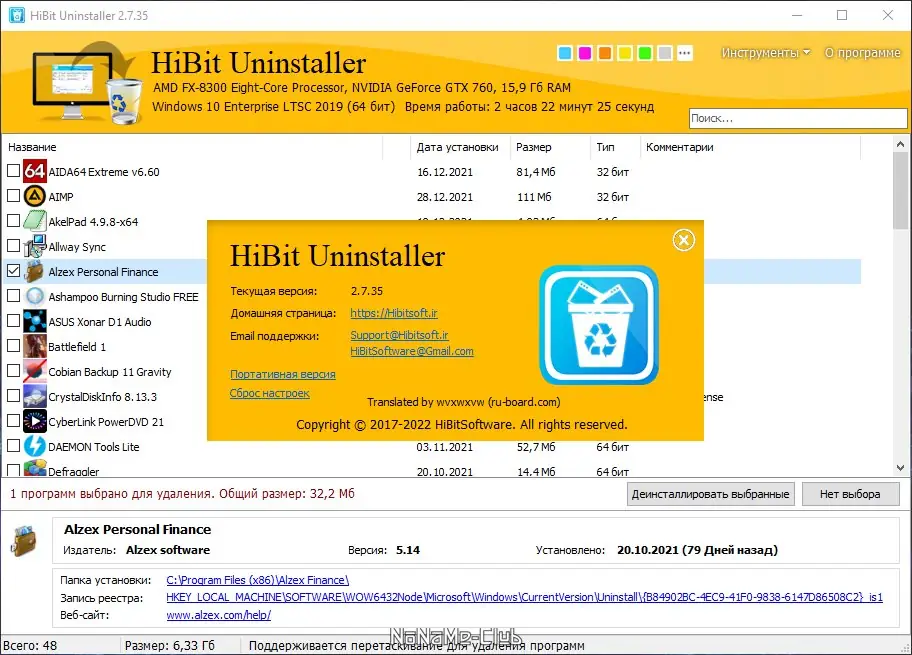Click the Поиск search field
Image resolution: width=912 pixels, height=655 pixels.
click(798, 118)
